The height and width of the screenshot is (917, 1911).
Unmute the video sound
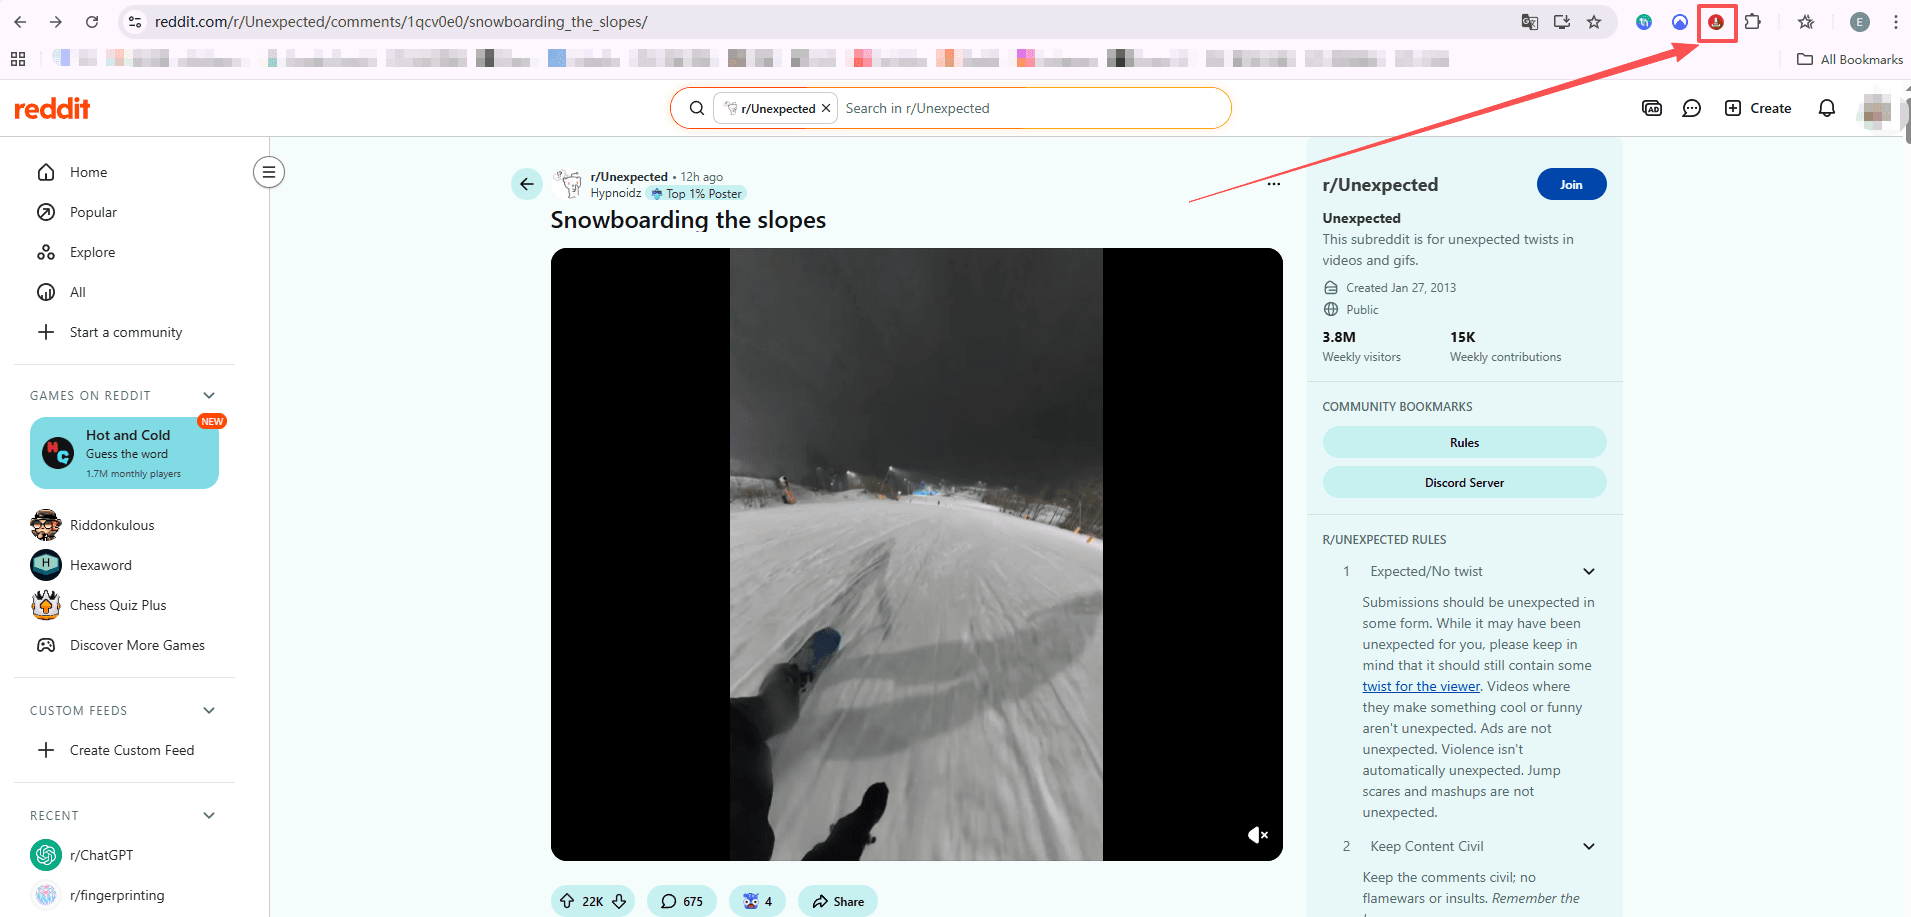tap(1257, 835)
